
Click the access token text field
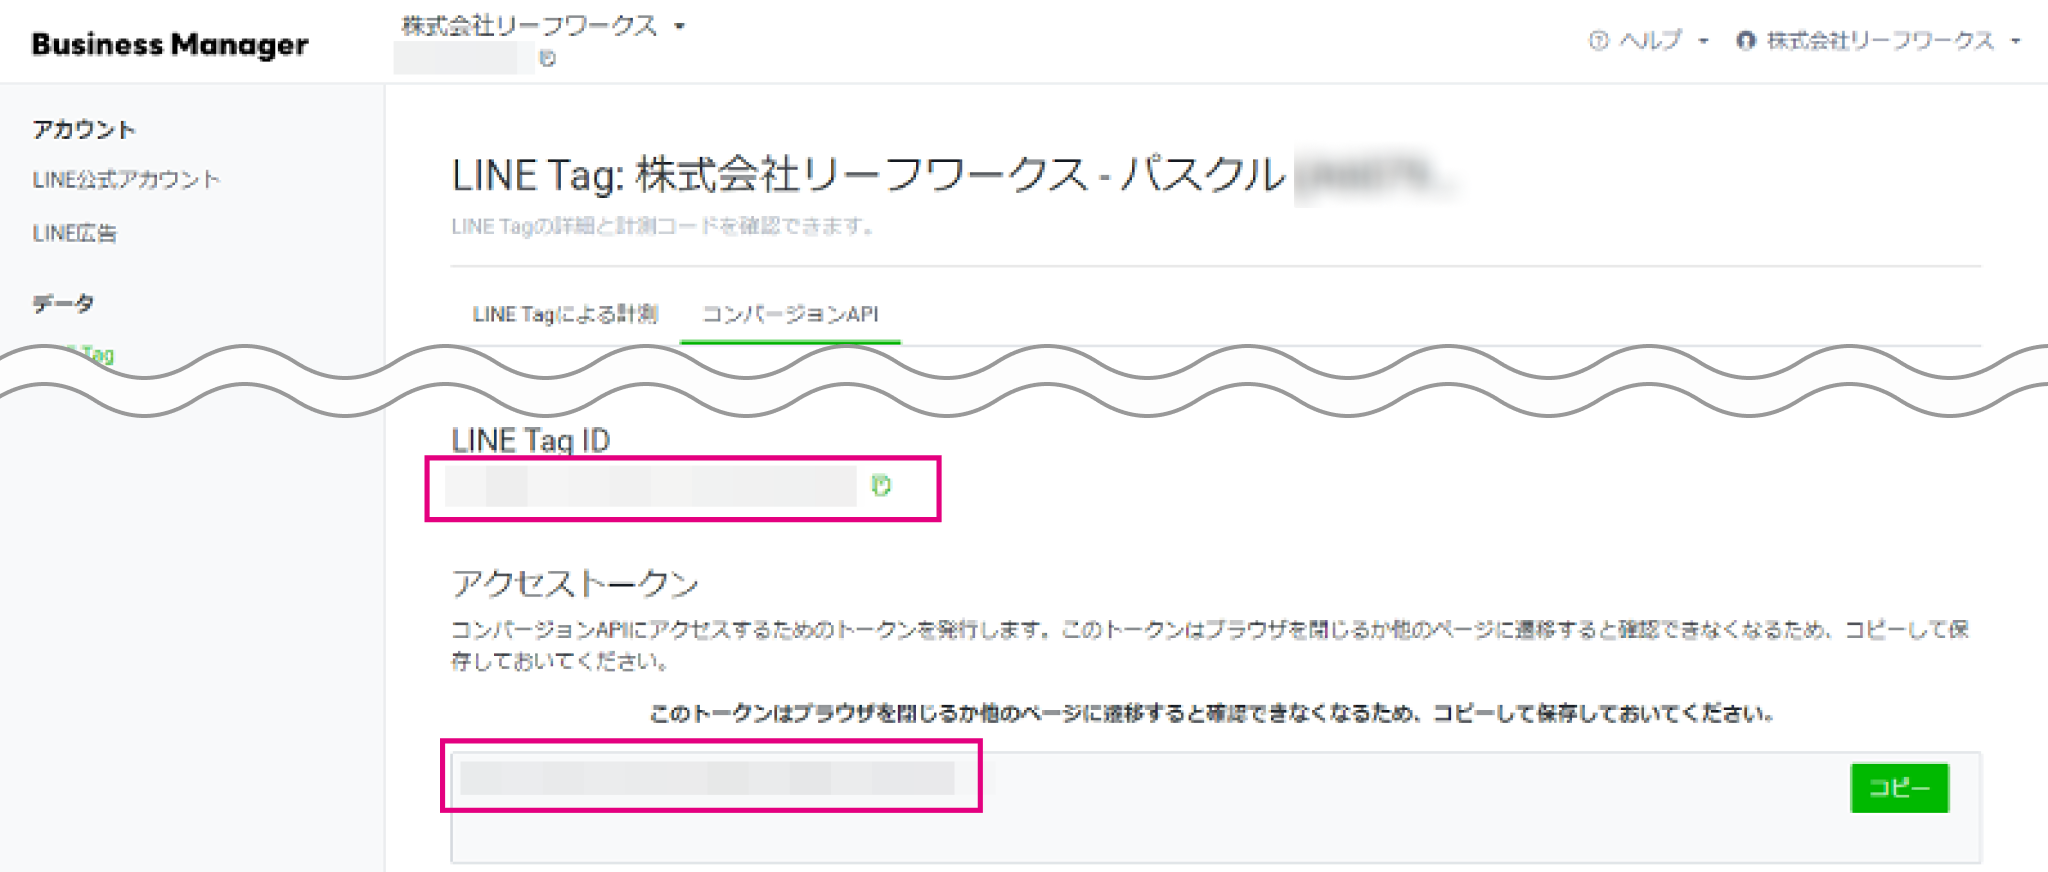pyautogui.click(x=1216, y=807)
